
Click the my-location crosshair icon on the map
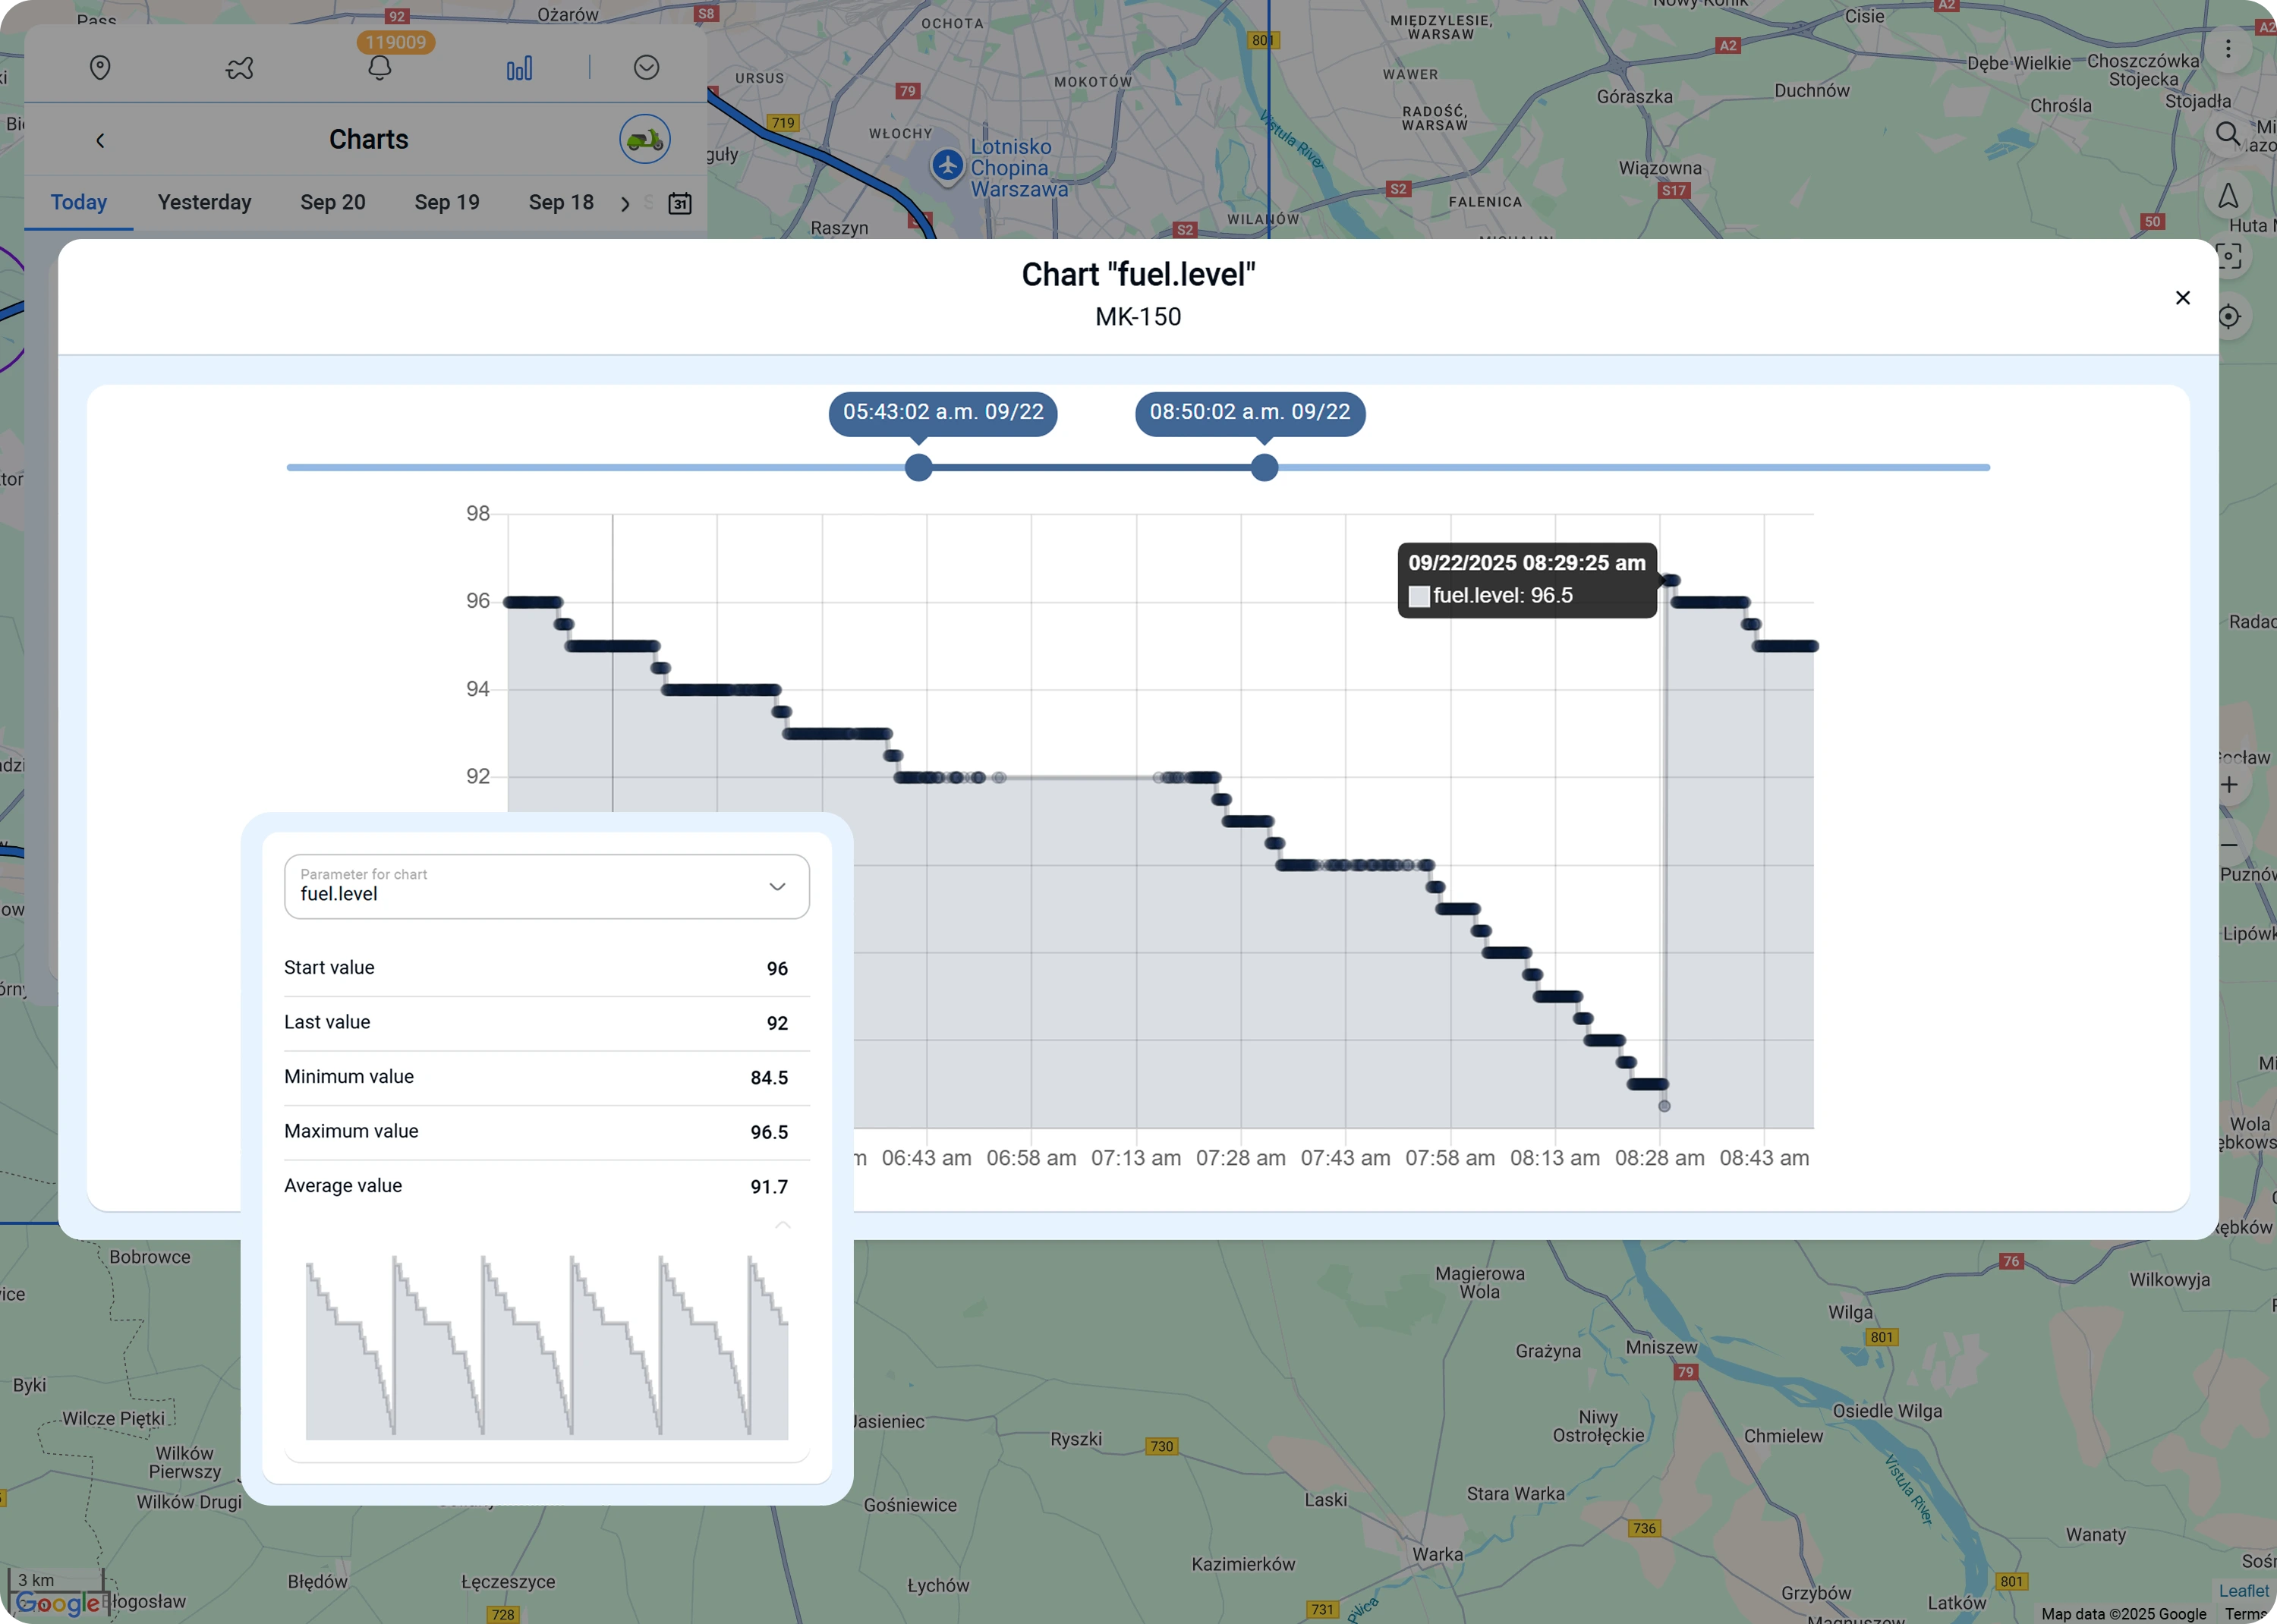2230,317
